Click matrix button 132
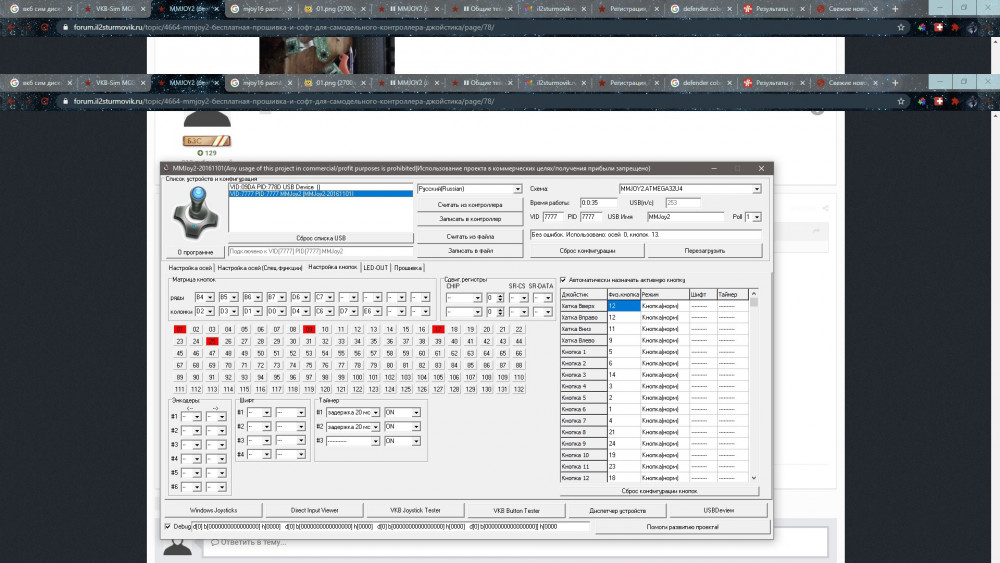Viewport: 1000px width, 563px height. (518, 389)
